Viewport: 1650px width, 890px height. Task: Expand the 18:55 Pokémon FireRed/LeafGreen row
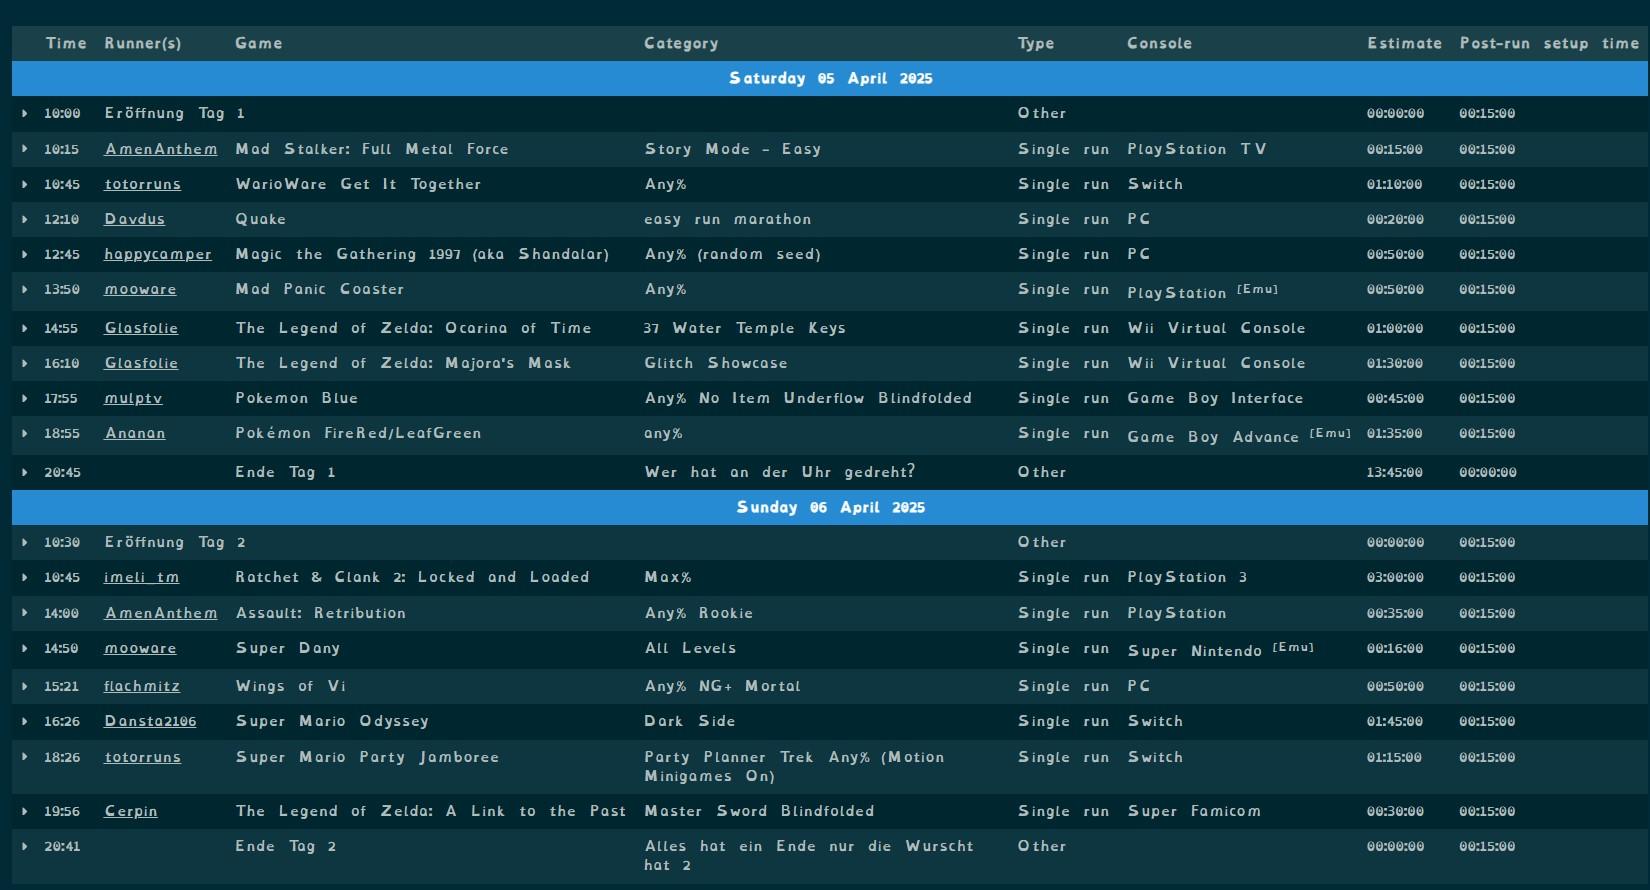25,433
